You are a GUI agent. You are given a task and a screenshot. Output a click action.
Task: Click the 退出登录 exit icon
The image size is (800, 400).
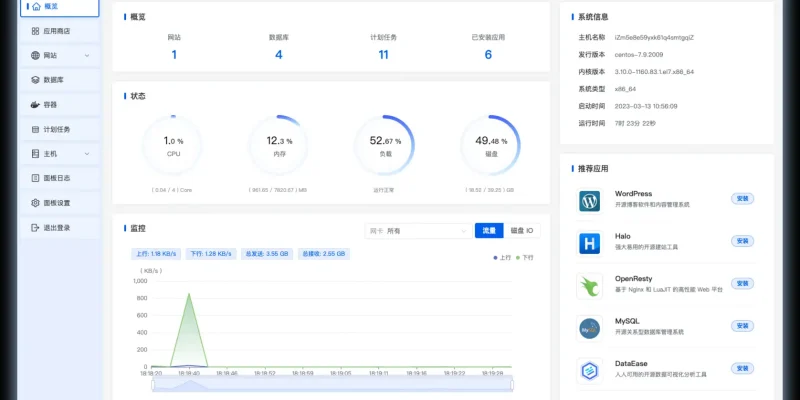pos(35,228)
